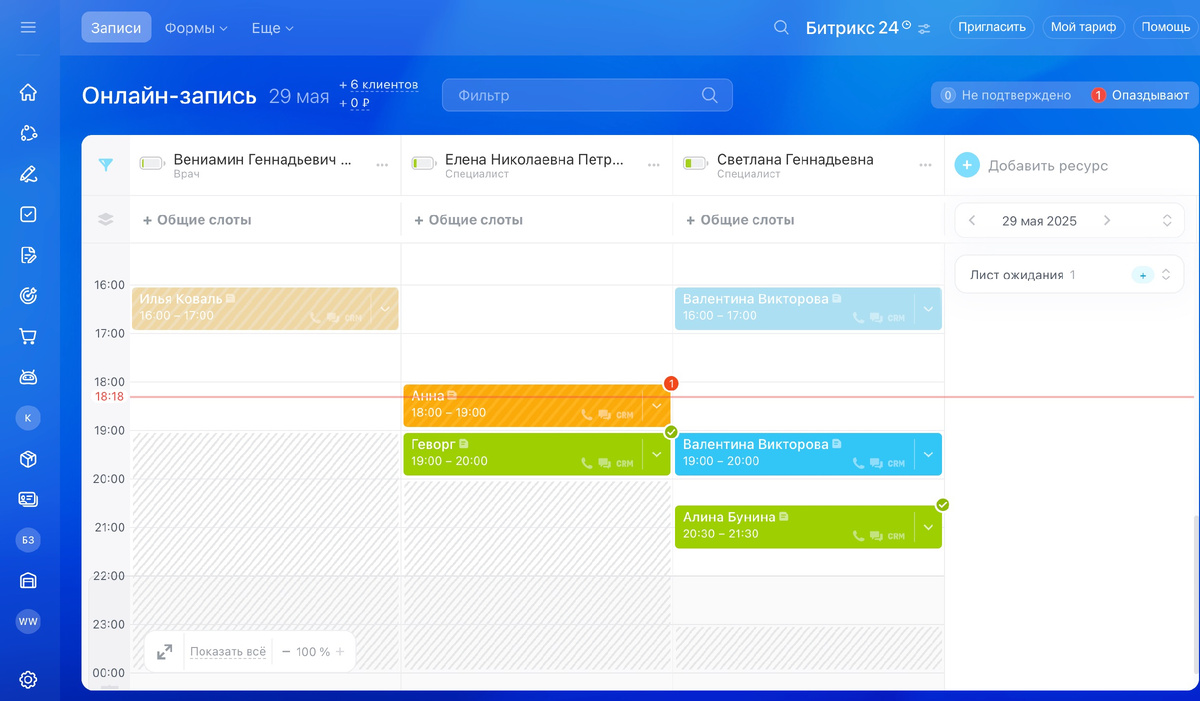Select the shopping cart icon in left sidebar
This screenshot has width=1200, height=701.
27,336
